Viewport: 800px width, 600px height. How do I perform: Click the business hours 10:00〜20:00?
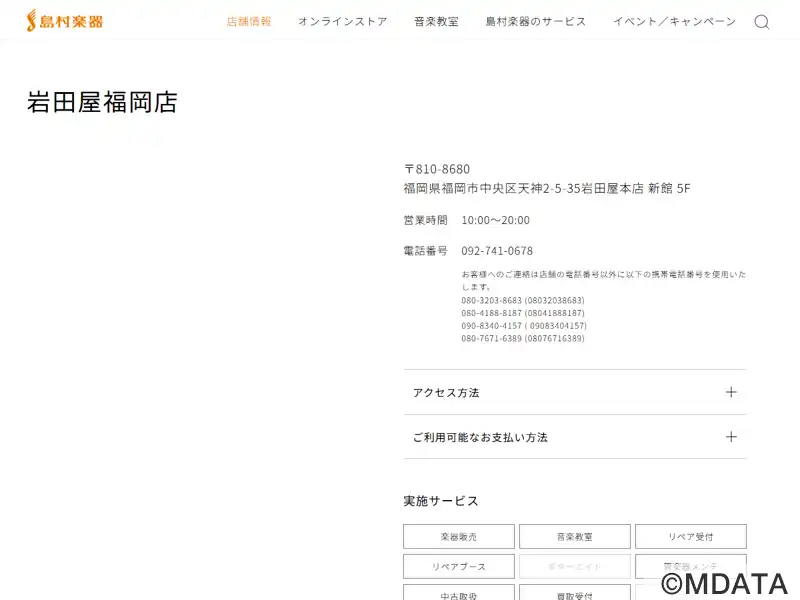tap(495, 220)
